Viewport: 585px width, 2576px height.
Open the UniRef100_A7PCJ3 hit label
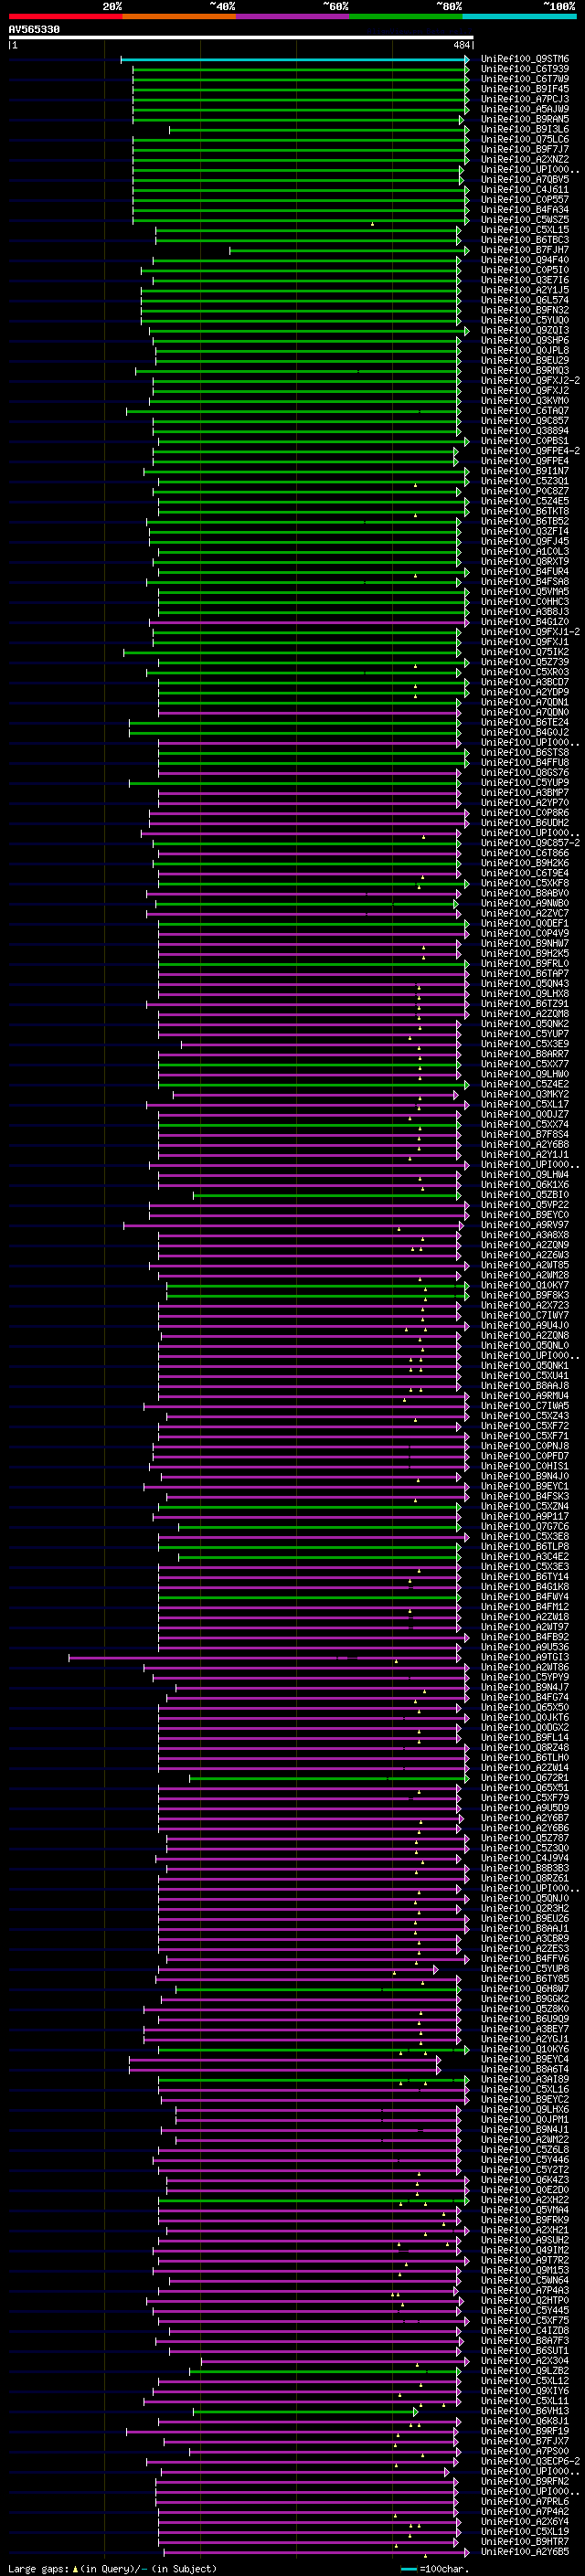pyautogui.click(x=525, y=99)
